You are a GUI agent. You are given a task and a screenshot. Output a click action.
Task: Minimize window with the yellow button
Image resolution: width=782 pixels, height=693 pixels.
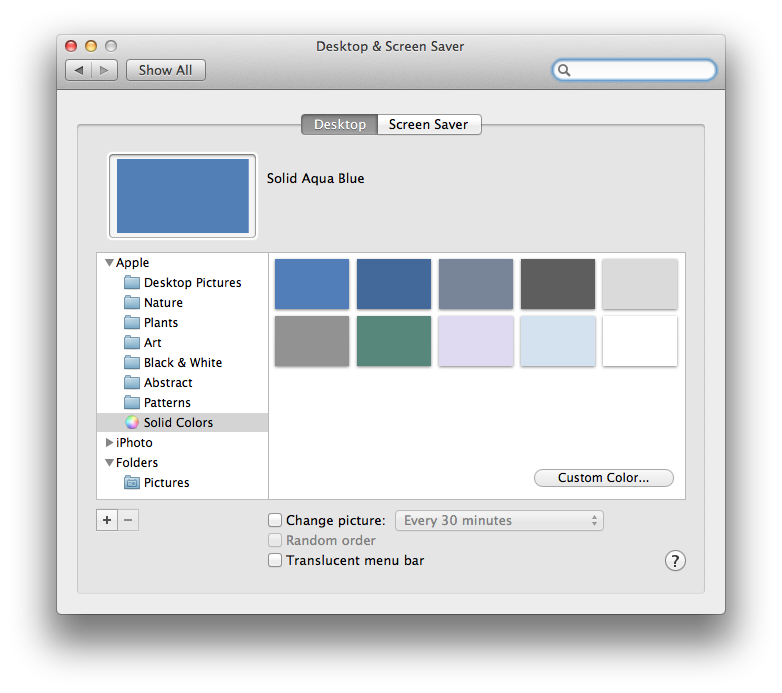tap(91, 46)
